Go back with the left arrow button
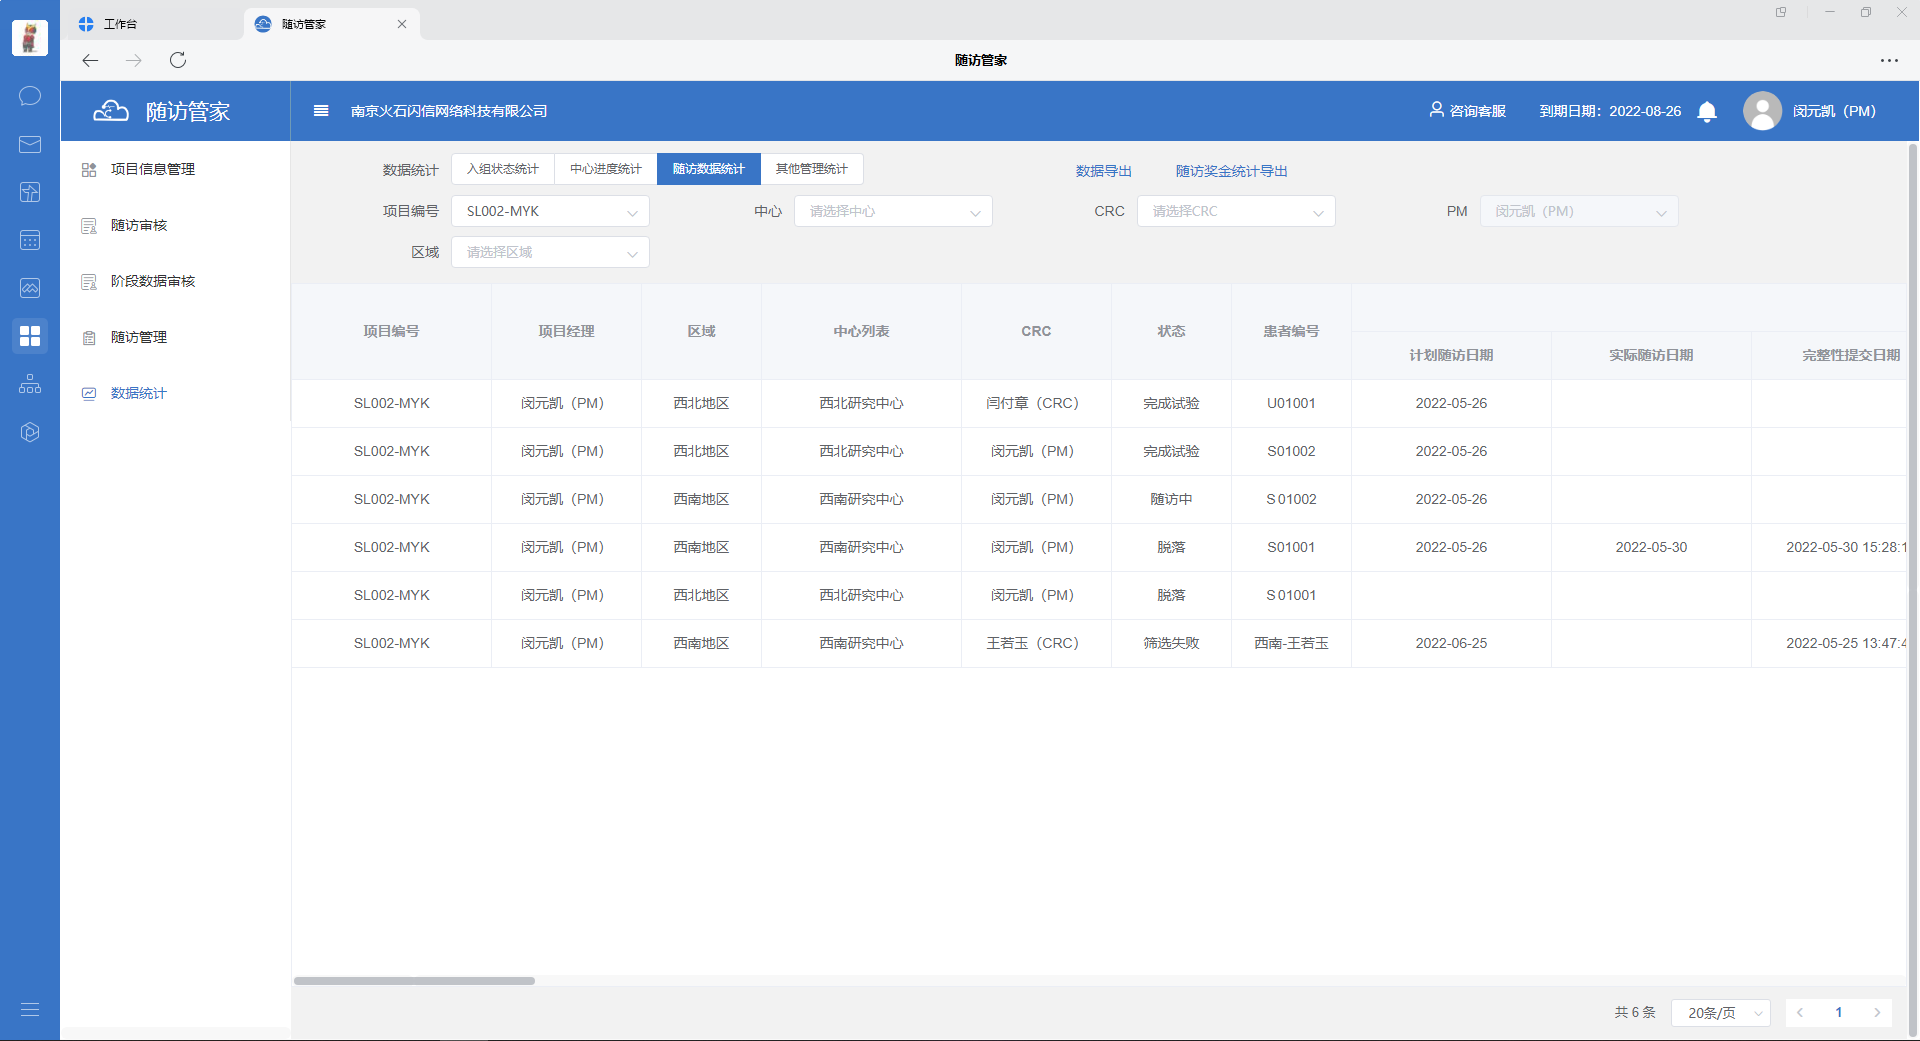The width and height of the screenshot is (1920, 1041). (90, 60)
